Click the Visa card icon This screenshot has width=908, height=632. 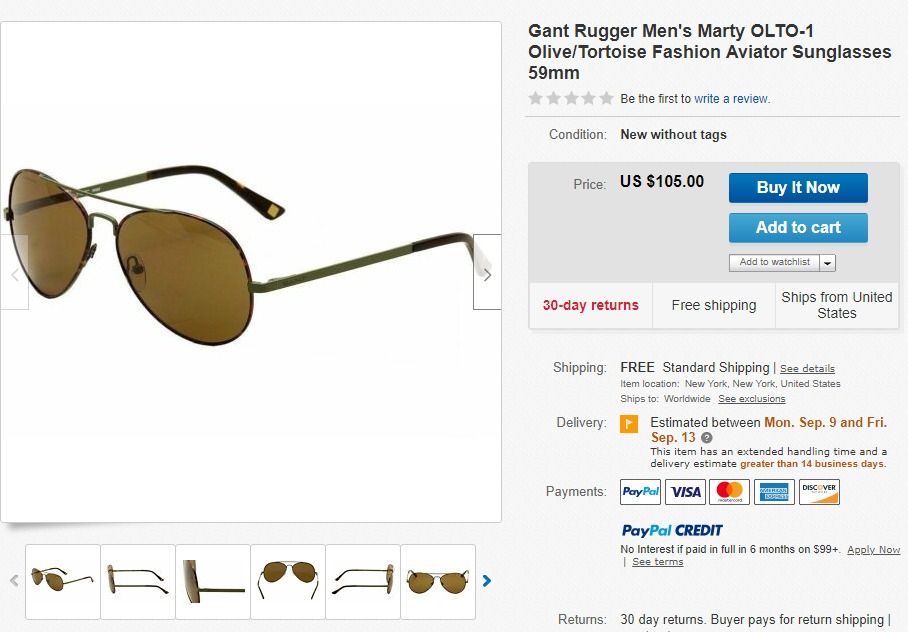[685, 491]
